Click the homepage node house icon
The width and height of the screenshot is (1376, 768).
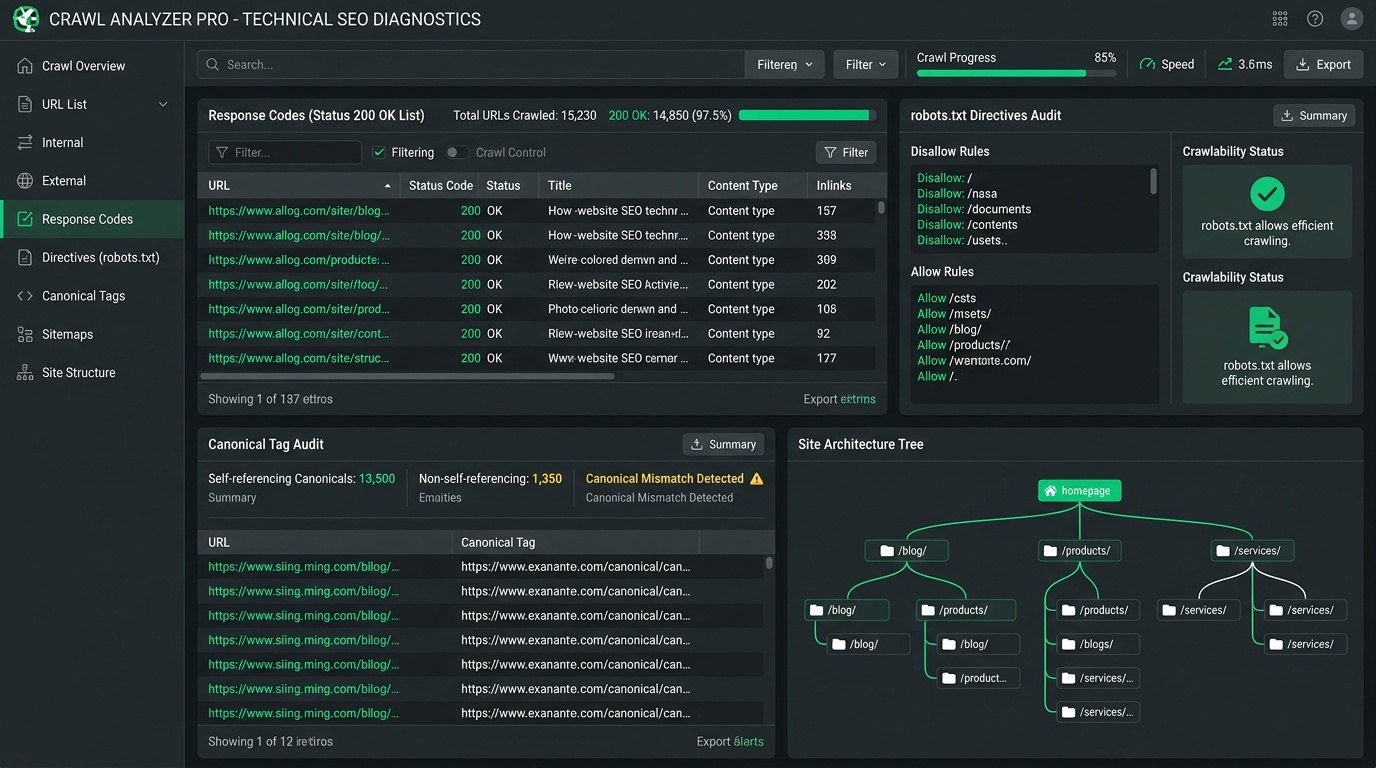coord(1049,491)
